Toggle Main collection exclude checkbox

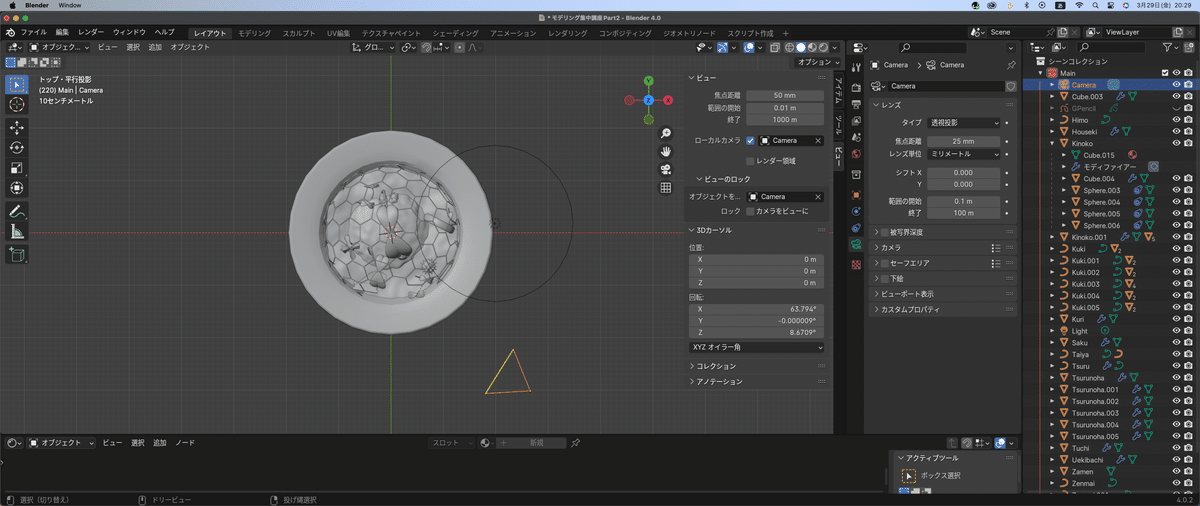point(1164,73)
